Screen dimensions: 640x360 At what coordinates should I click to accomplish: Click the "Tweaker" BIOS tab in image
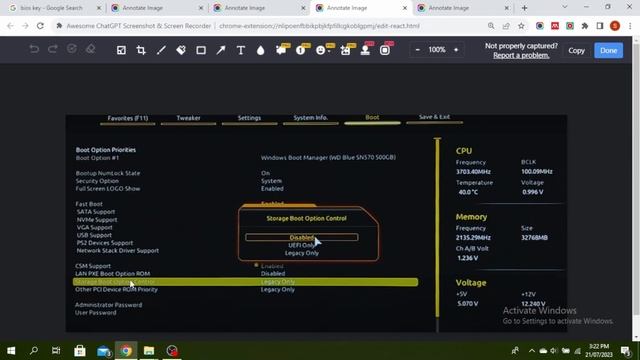188,118
